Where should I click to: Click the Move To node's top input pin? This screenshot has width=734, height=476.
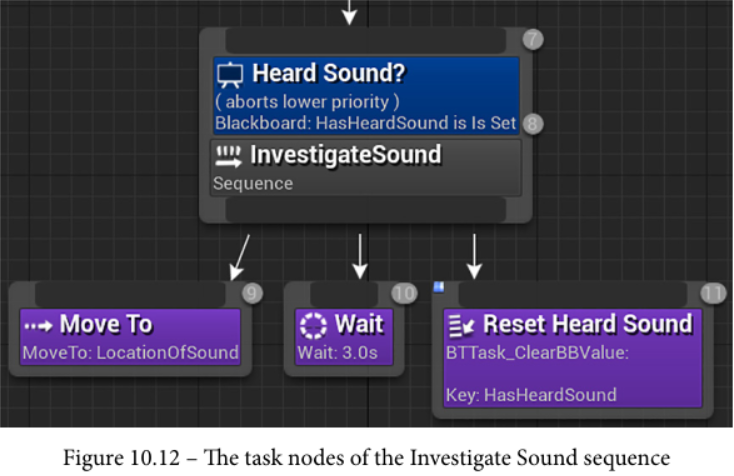click(x=130, y=294)
